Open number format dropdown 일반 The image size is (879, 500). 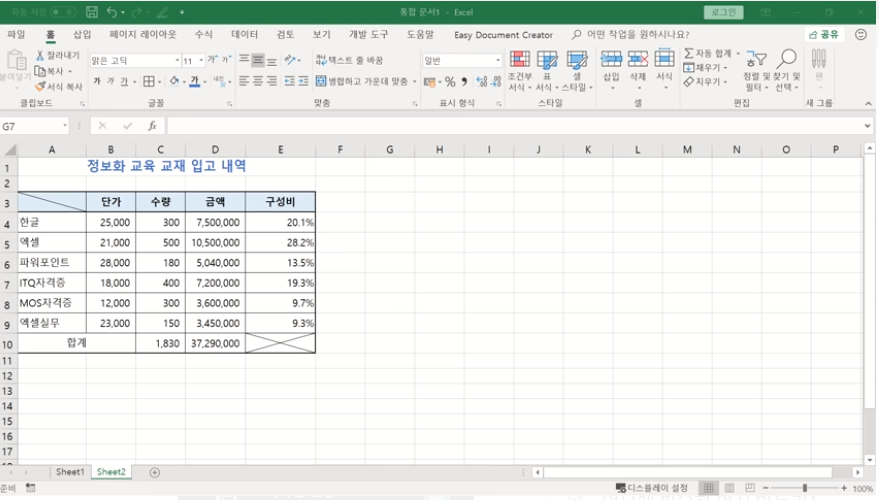498,60
